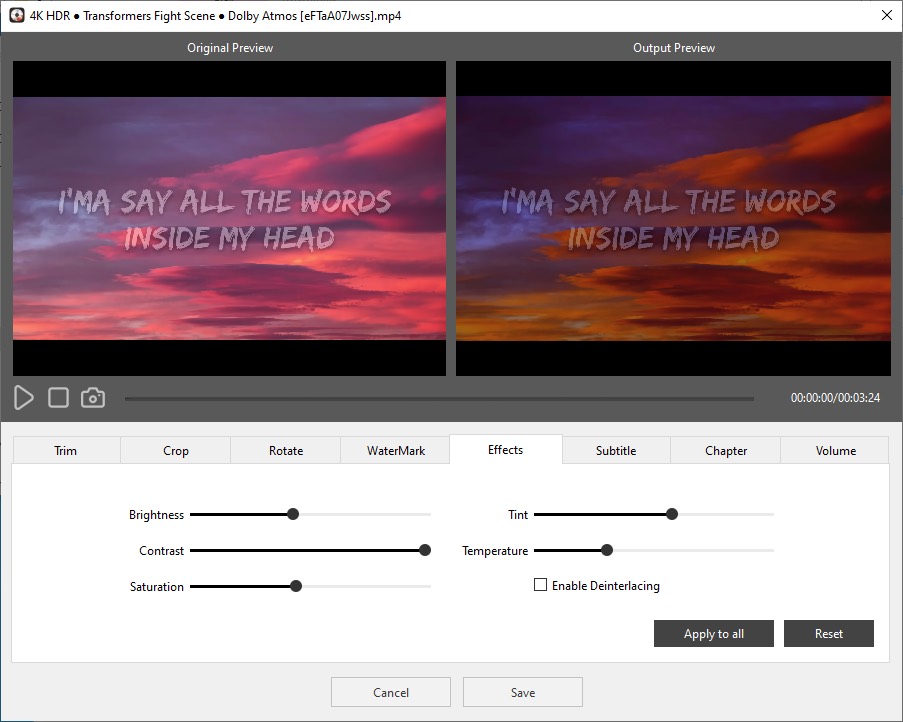Click the Original Preview label

[x=230, y=48]
